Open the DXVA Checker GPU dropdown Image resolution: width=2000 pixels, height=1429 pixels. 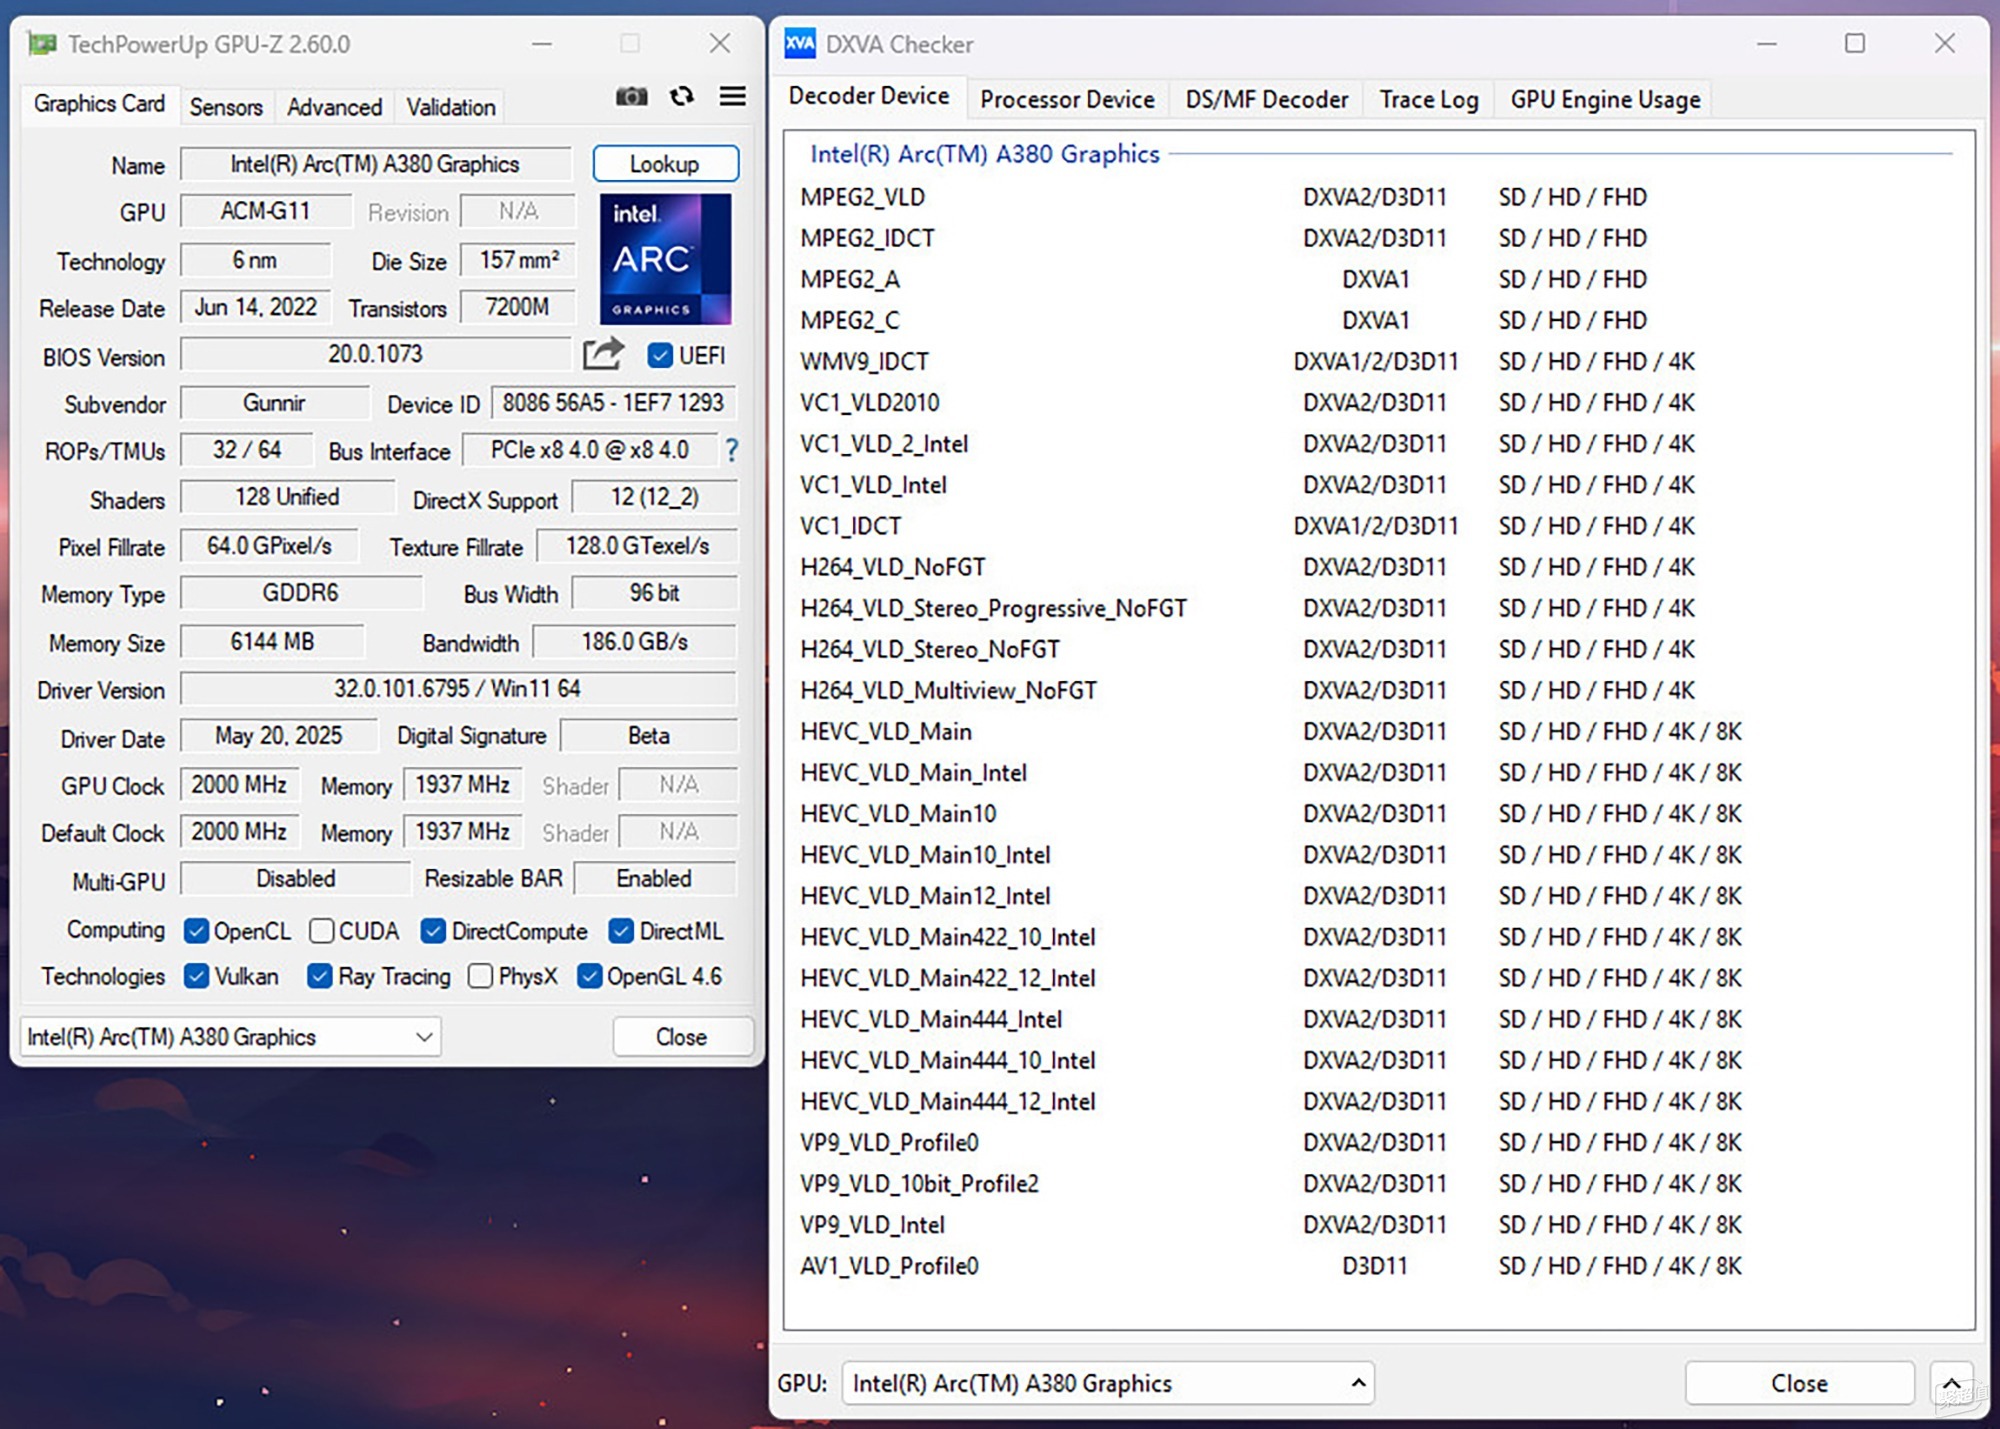tap(1108, 1383)
